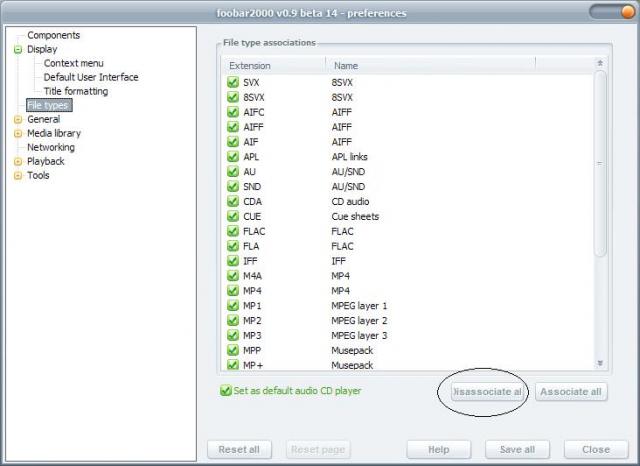This screenshot has height=466, width=640.
Task: Open Help for preferences
Action: tap(439, 449)
